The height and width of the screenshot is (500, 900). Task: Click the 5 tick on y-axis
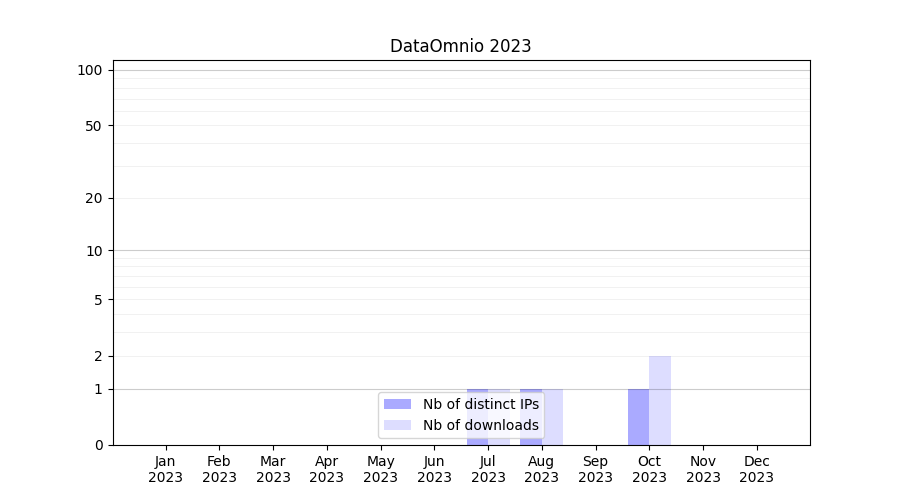point(98,300)
